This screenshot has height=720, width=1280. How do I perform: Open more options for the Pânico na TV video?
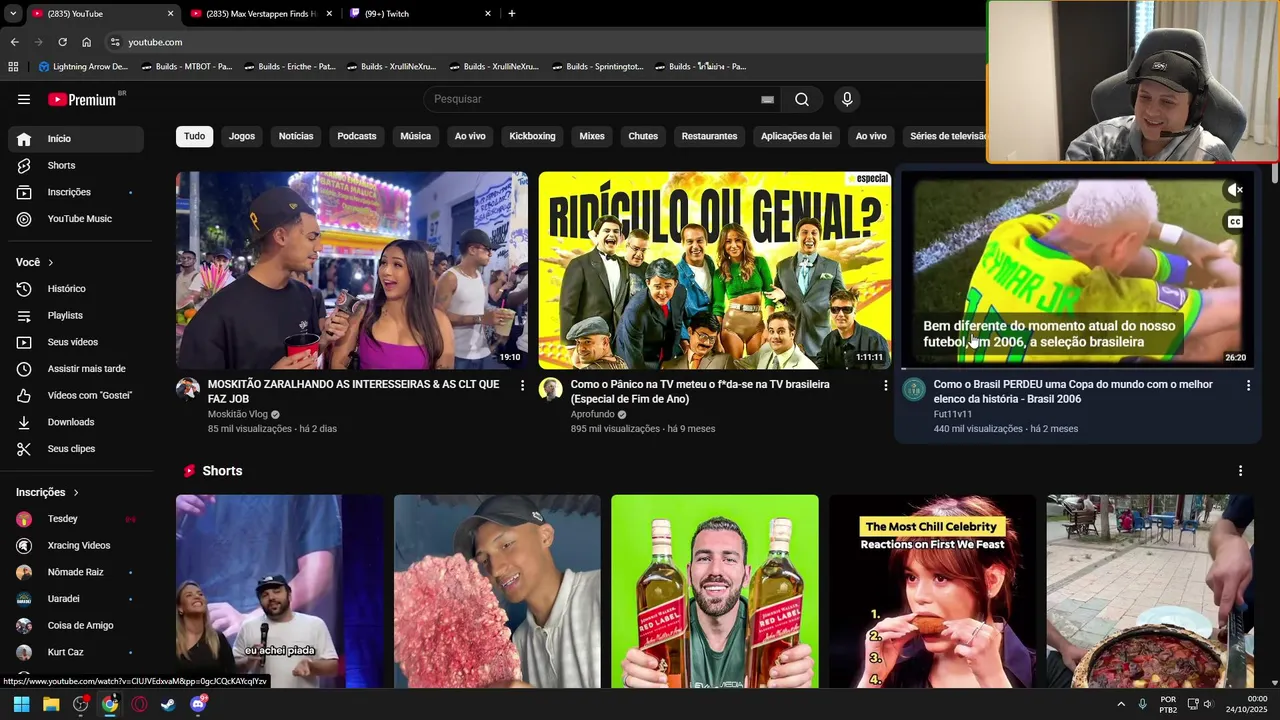885,385
